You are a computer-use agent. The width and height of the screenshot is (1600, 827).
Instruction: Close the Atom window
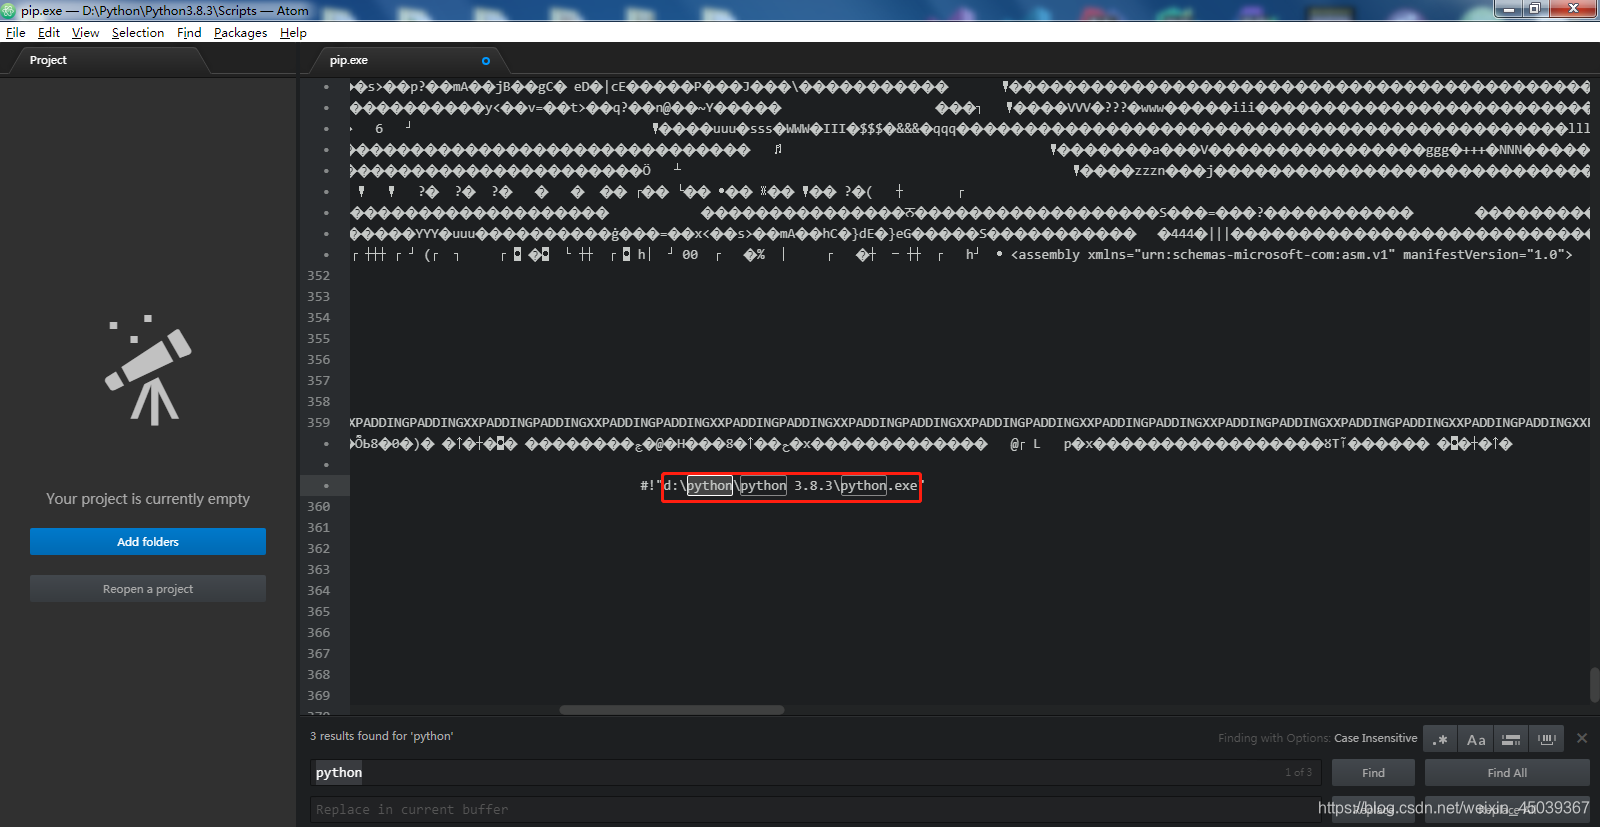pos(1573,8)
